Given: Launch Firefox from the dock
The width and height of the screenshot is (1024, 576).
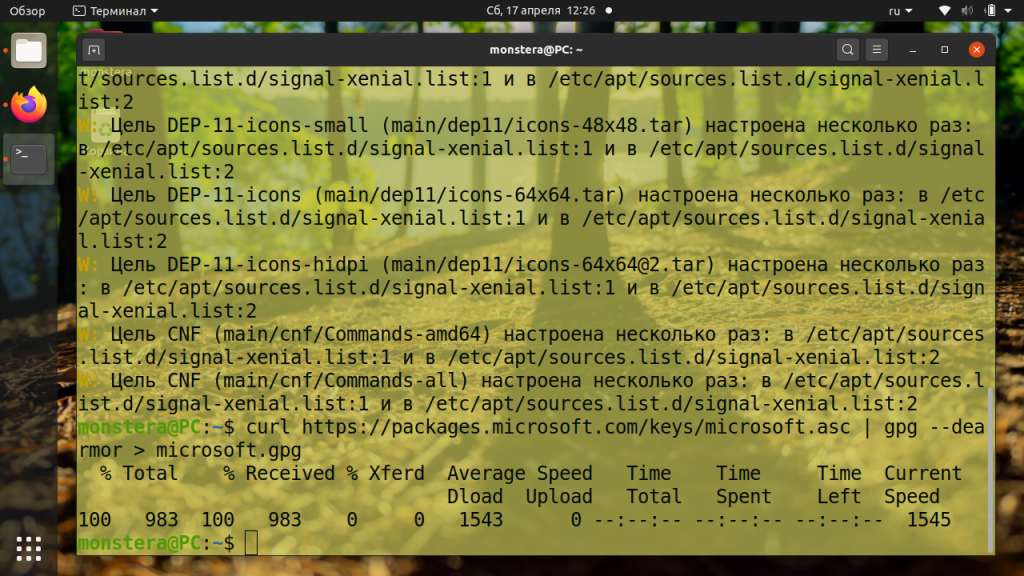Looking at the screenshot, I should [27, 104].
